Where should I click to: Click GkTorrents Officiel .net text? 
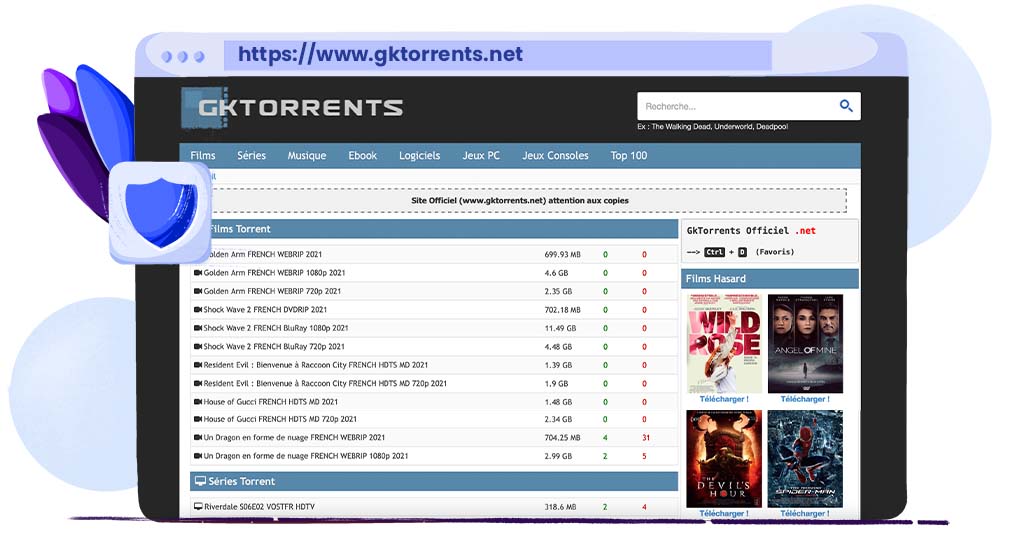pyautogui.click(x=751, y=231)
